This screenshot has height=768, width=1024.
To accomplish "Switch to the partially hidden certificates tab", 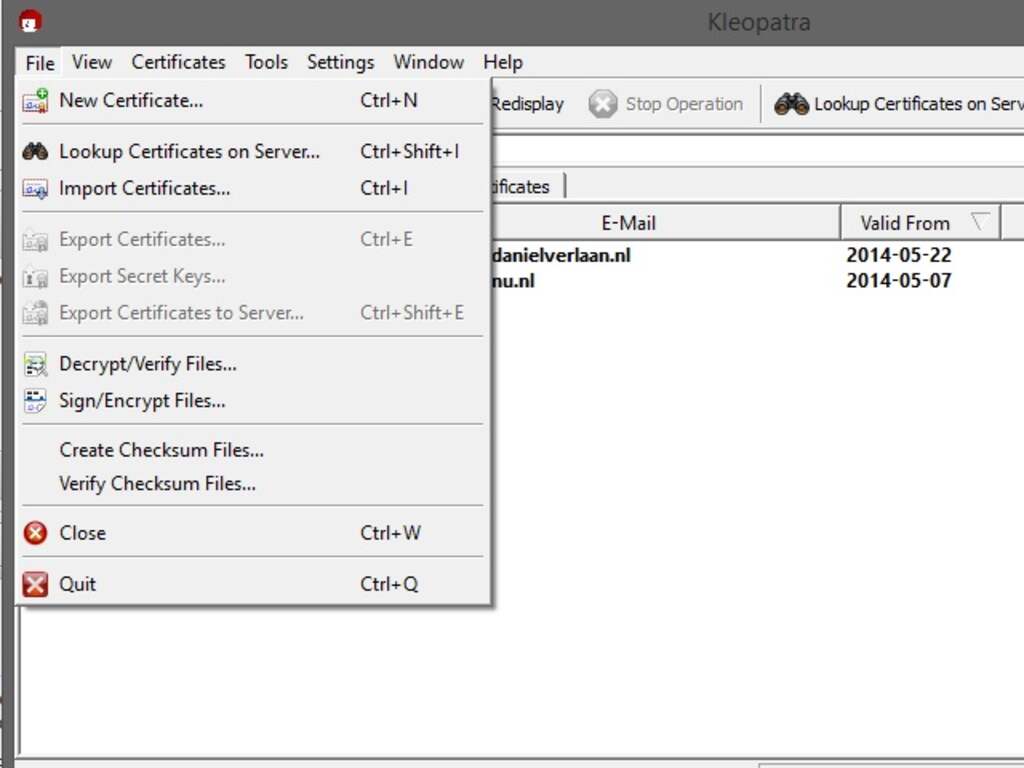I will tap(528, 187).
